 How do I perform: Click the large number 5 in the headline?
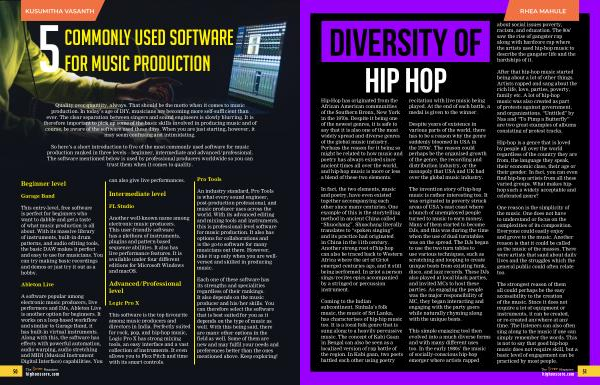[x=50, y=49]
